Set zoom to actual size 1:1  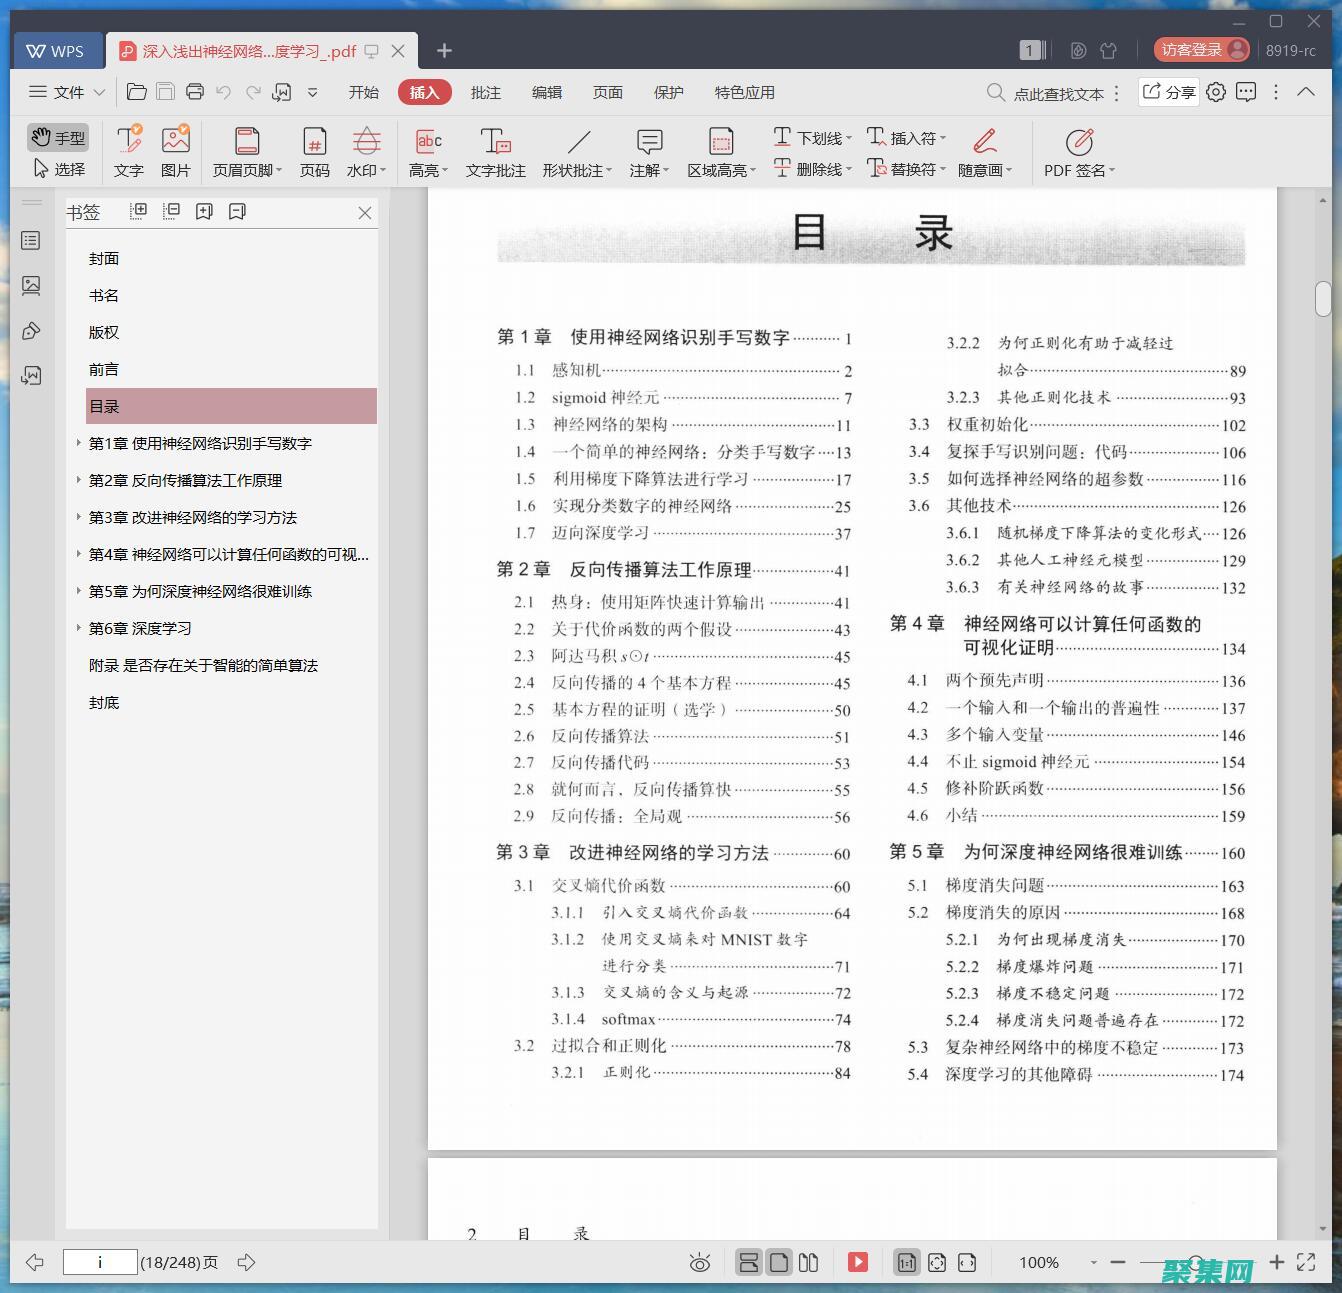tap(906, 1262)
